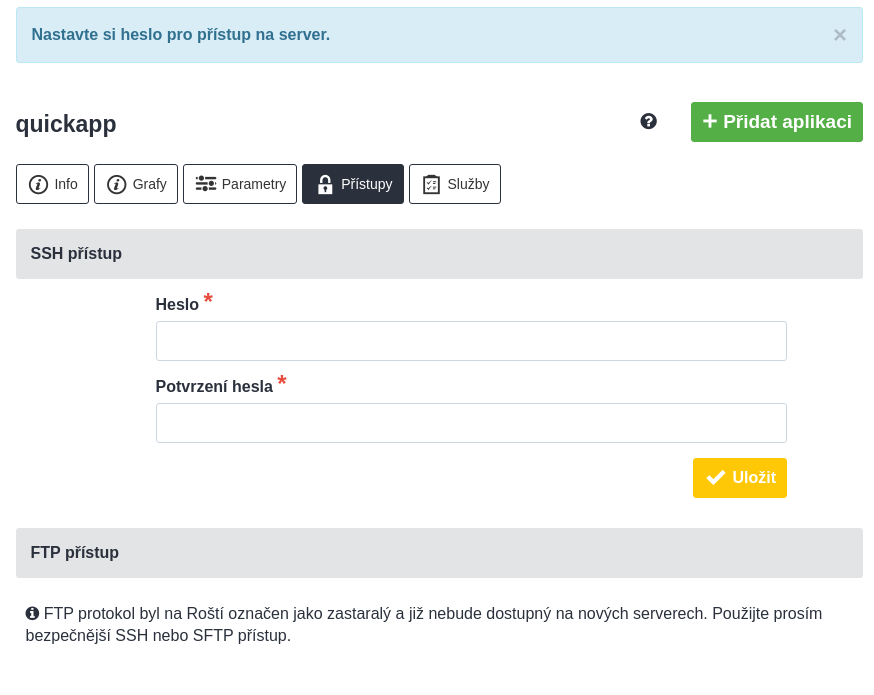The image size is (874, 695).
Task: Click the Služby checklist icon
Action: [431, 184]
